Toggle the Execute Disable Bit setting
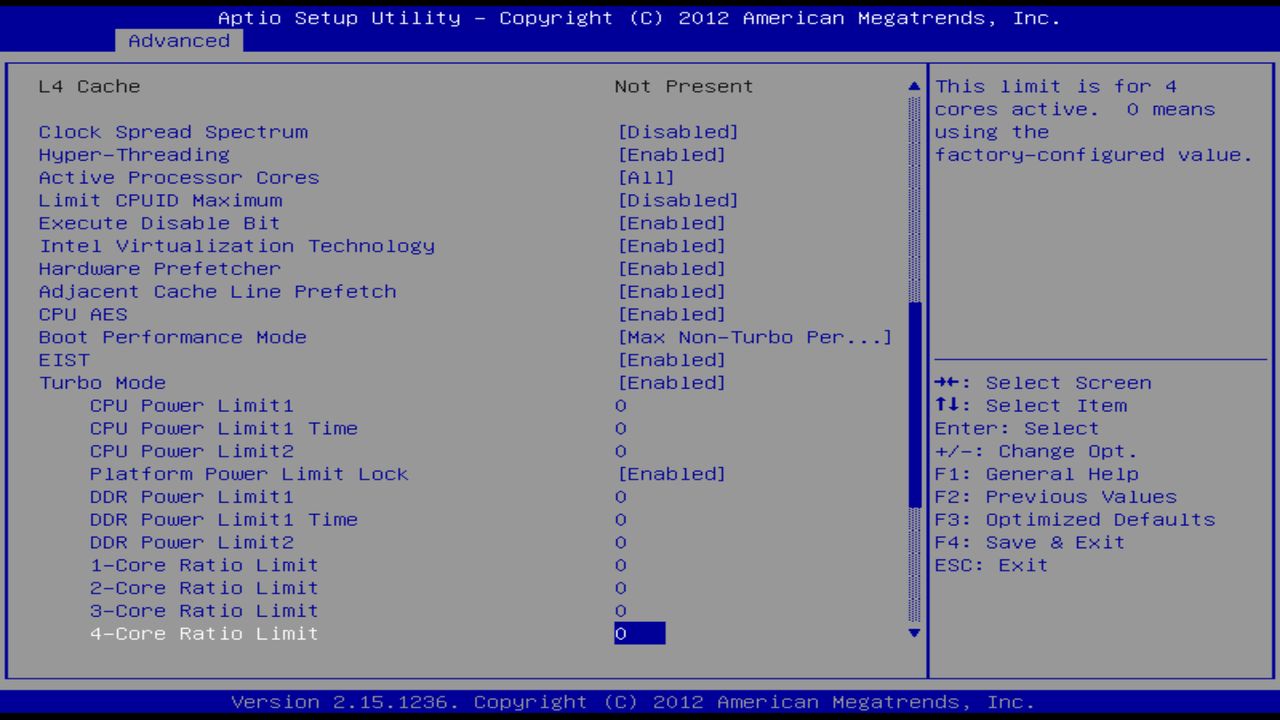 (672, 223)
